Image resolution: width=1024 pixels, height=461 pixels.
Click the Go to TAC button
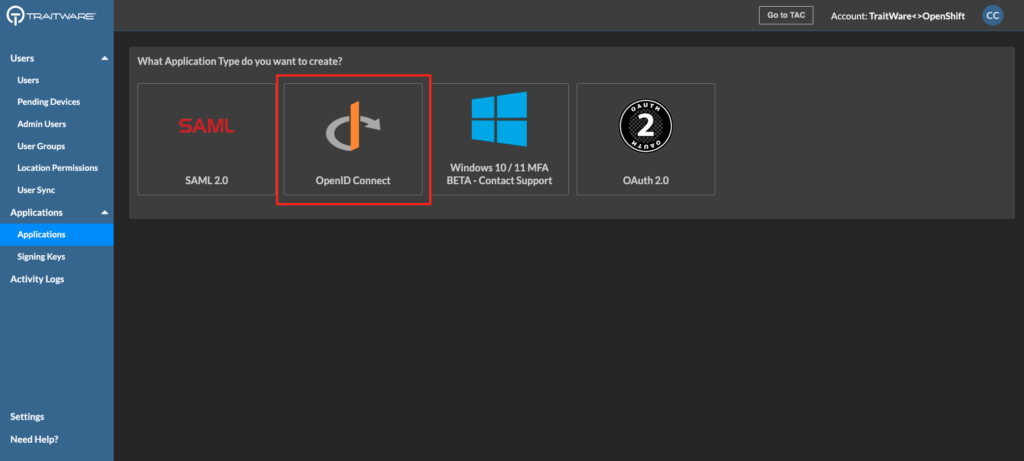point(786,15)
